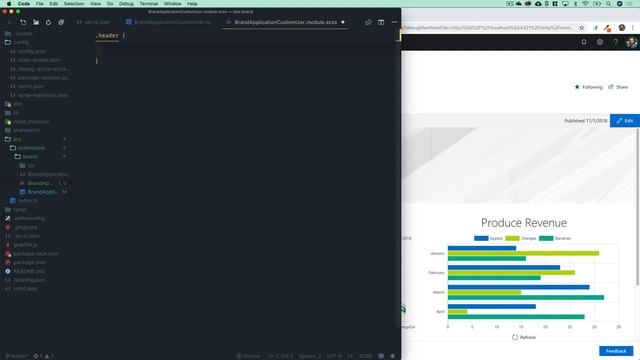Click the New Folder icon in Explorer toolbar
Screen dimensions: 640x360
(x=36, y=22)
